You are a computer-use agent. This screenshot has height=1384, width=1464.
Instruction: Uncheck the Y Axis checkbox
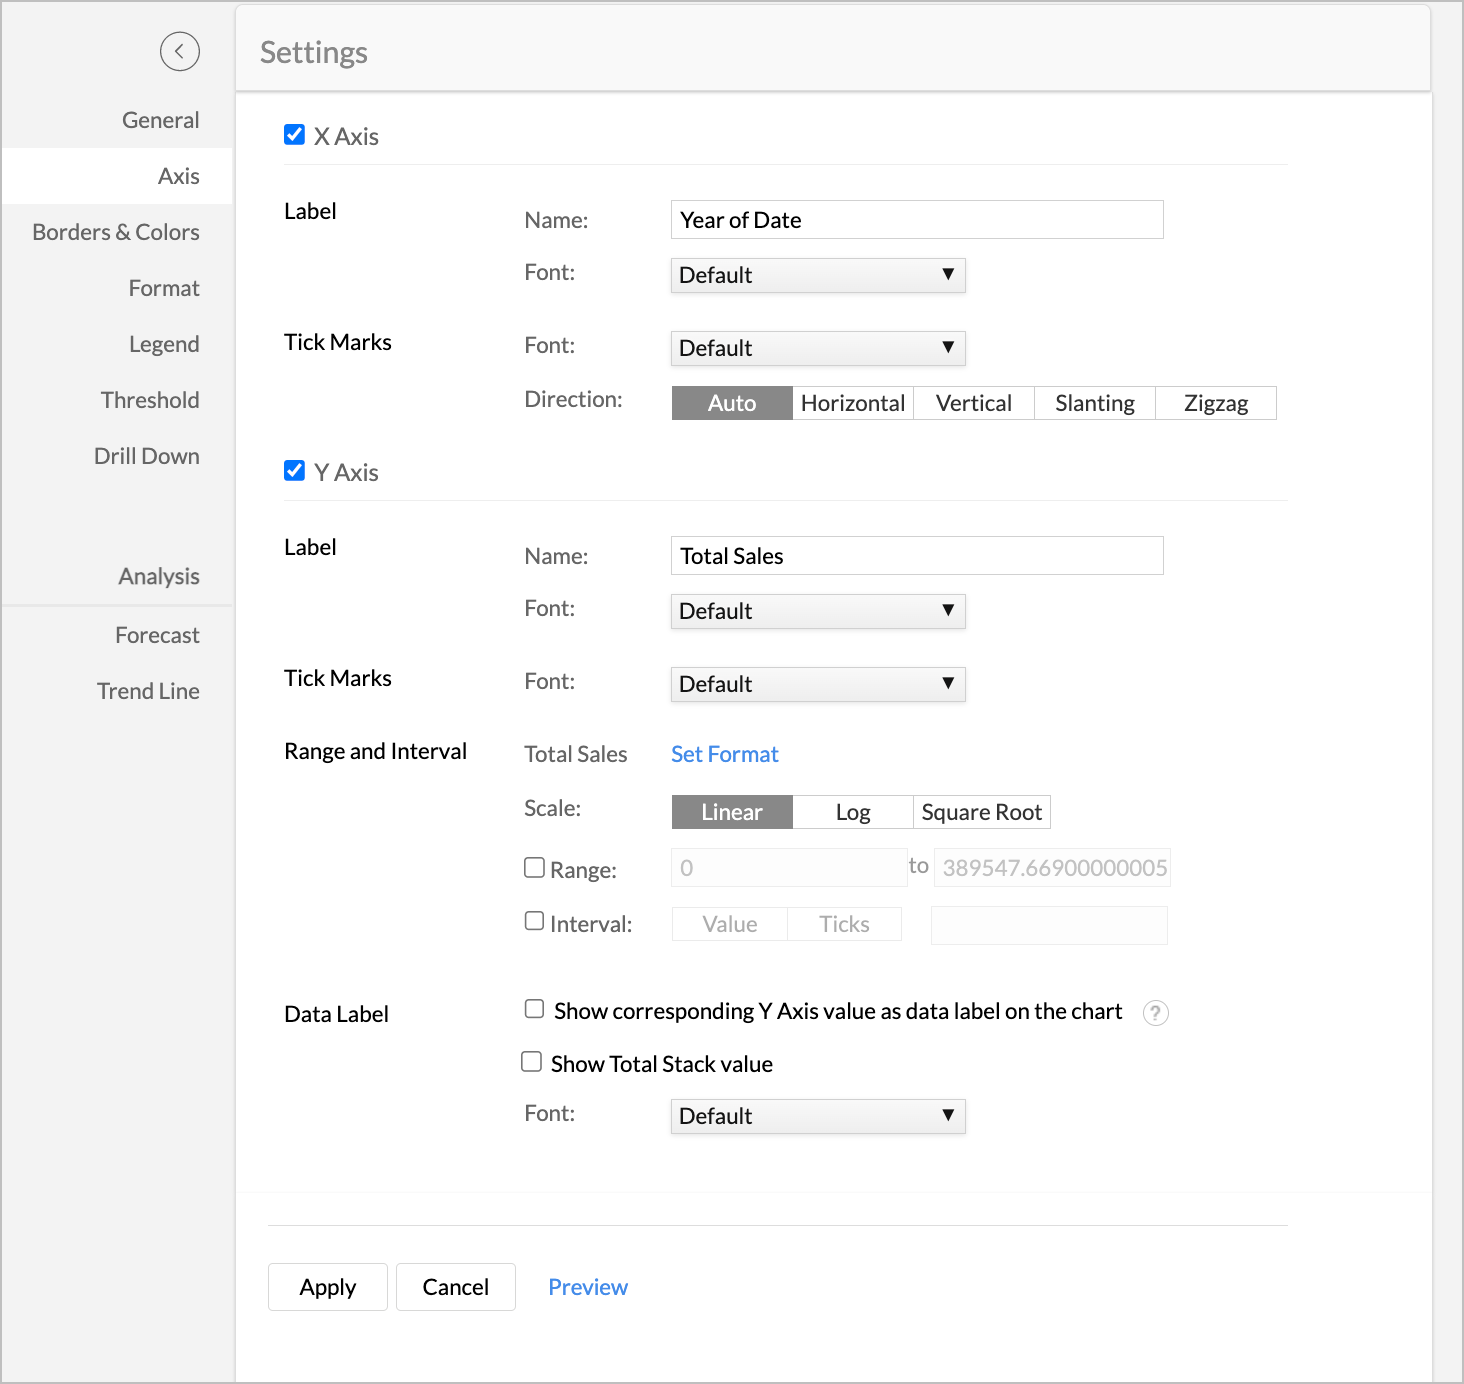pyautogui.click(x=294, y=471)
